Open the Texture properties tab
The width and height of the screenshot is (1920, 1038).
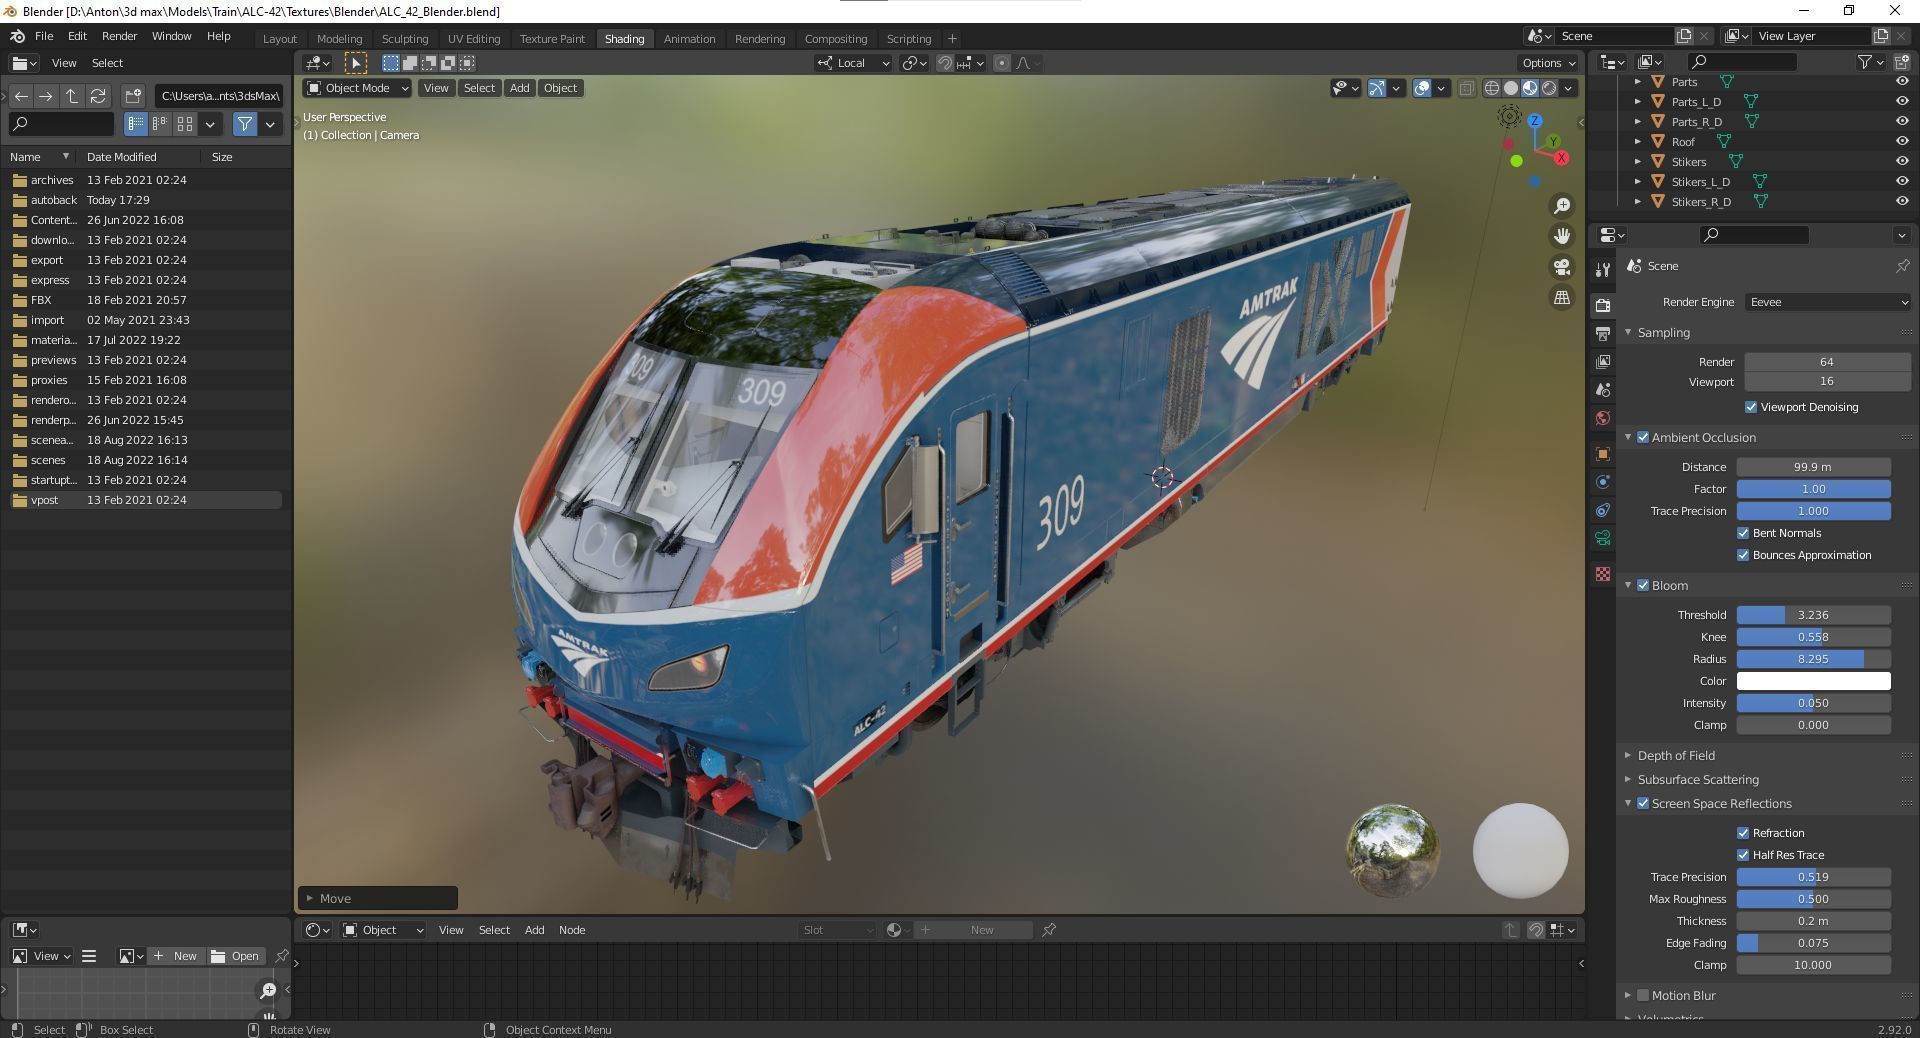pyautogui.click(x=1603, y=574)
